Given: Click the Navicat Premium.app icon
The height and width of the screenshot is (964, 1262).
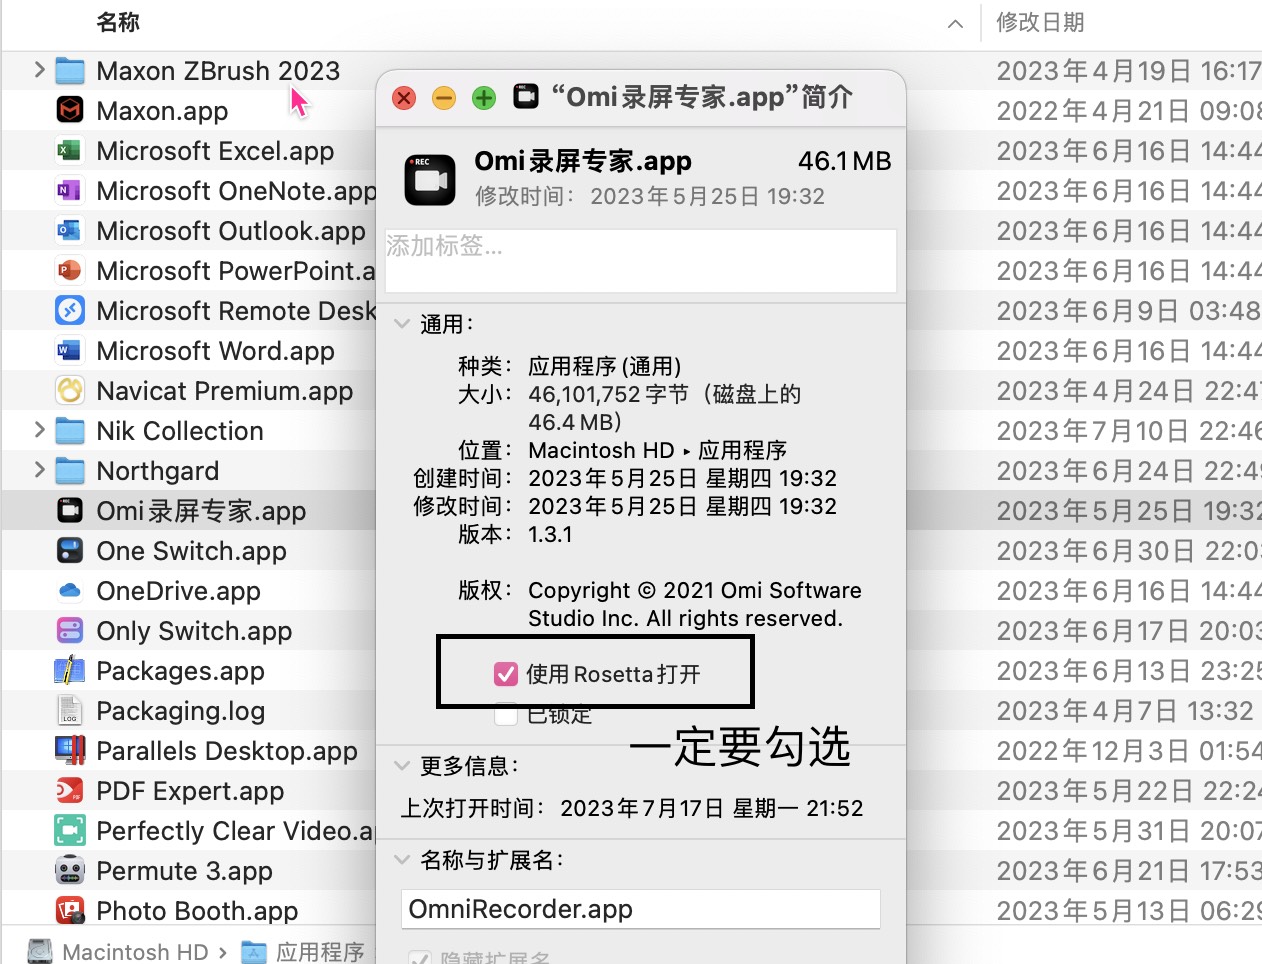Looking at the screenshot, I should click(68, 390).
